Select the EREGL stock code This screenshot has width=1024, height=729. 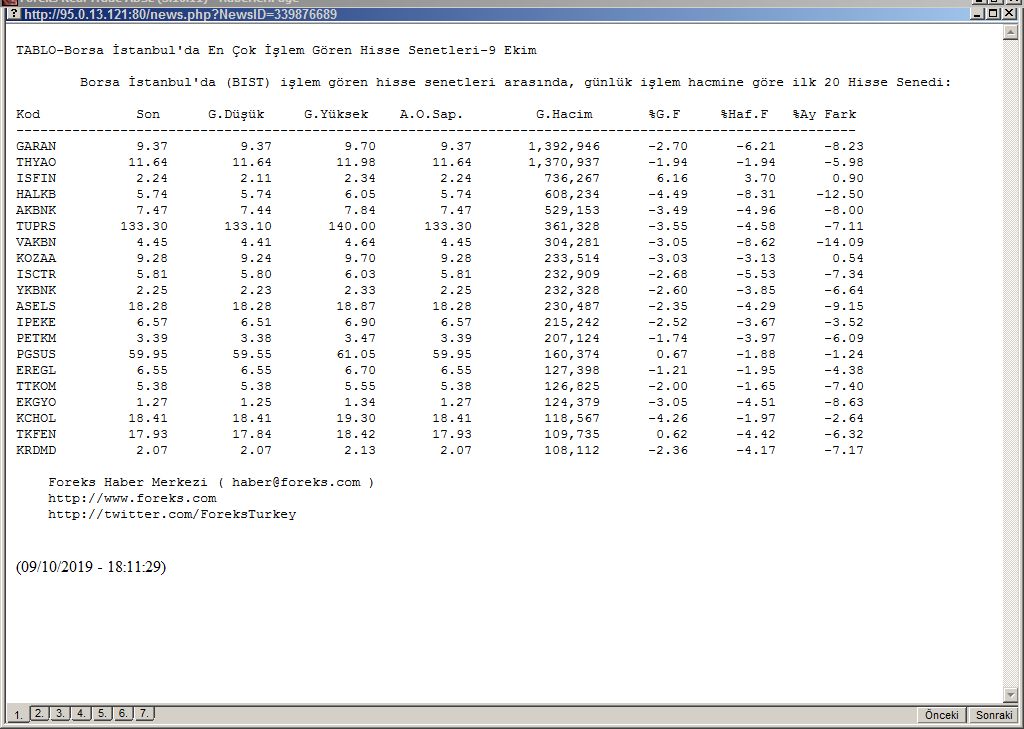pos(36,370)
